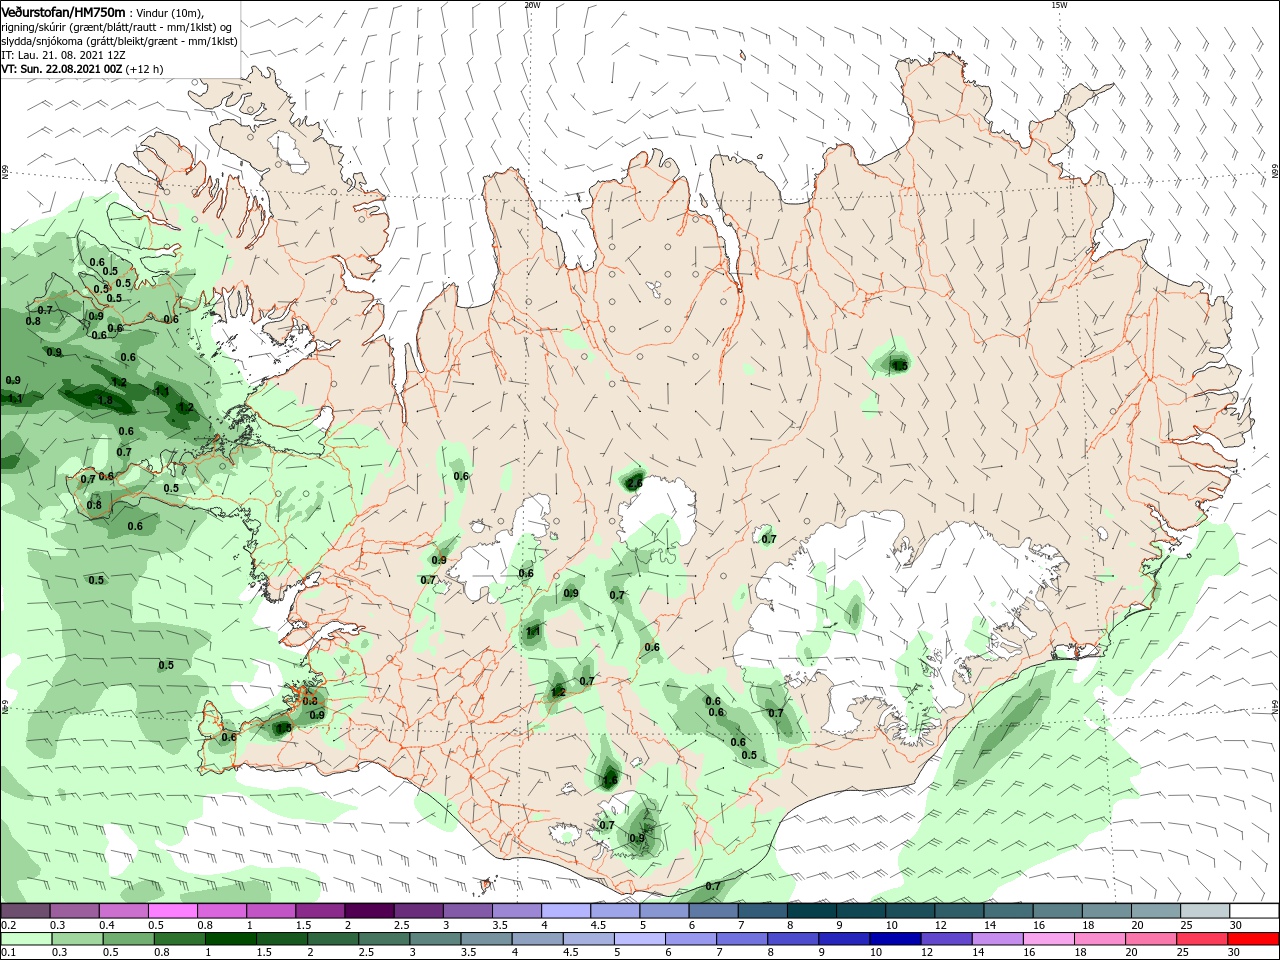Click the light lavender 4–4.5 upper legend swatch
Screen dimensions: 1280x960
click(565, 911)
